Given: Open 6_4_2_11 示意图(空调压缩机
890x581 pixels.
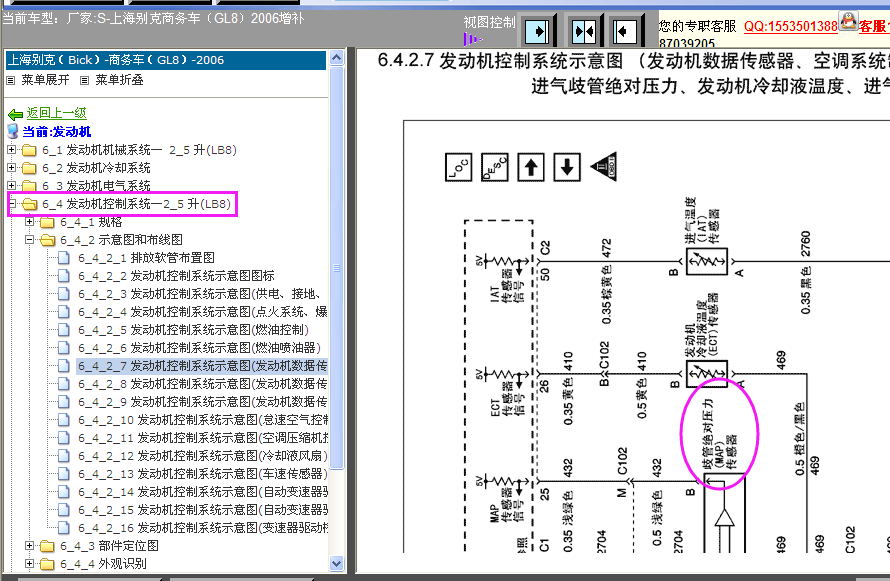Looking at the screenshot, I should 203,438.
